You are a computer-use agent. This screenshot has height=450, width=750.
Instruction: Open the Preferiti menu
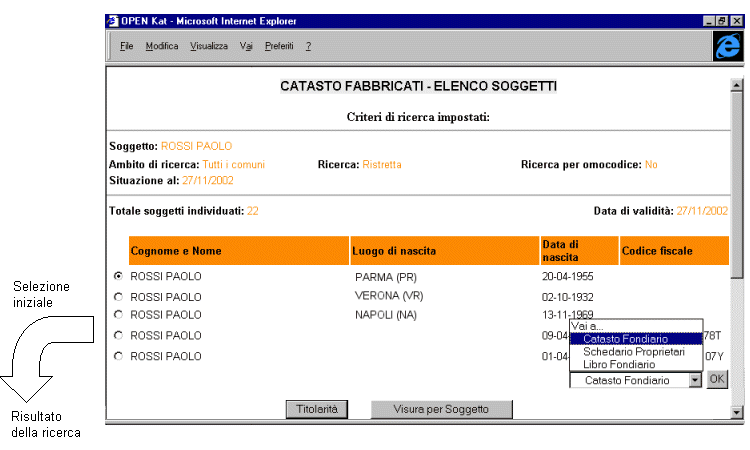279,47
